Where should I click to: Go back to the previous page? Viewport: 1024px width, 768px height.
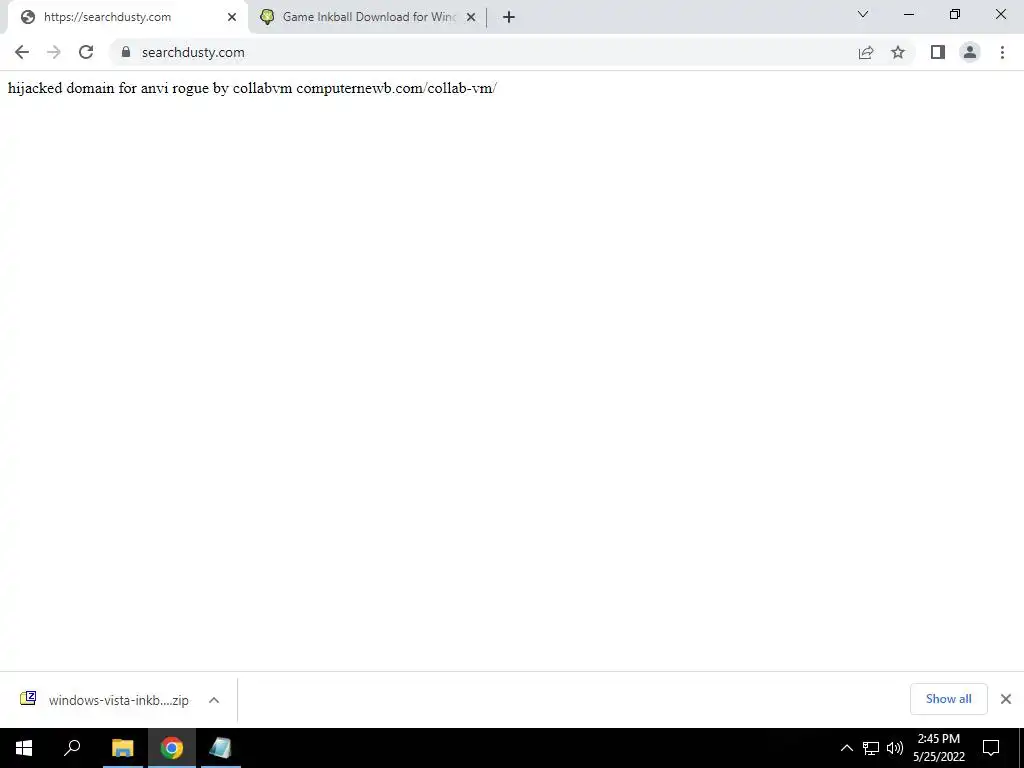[22, 52]
